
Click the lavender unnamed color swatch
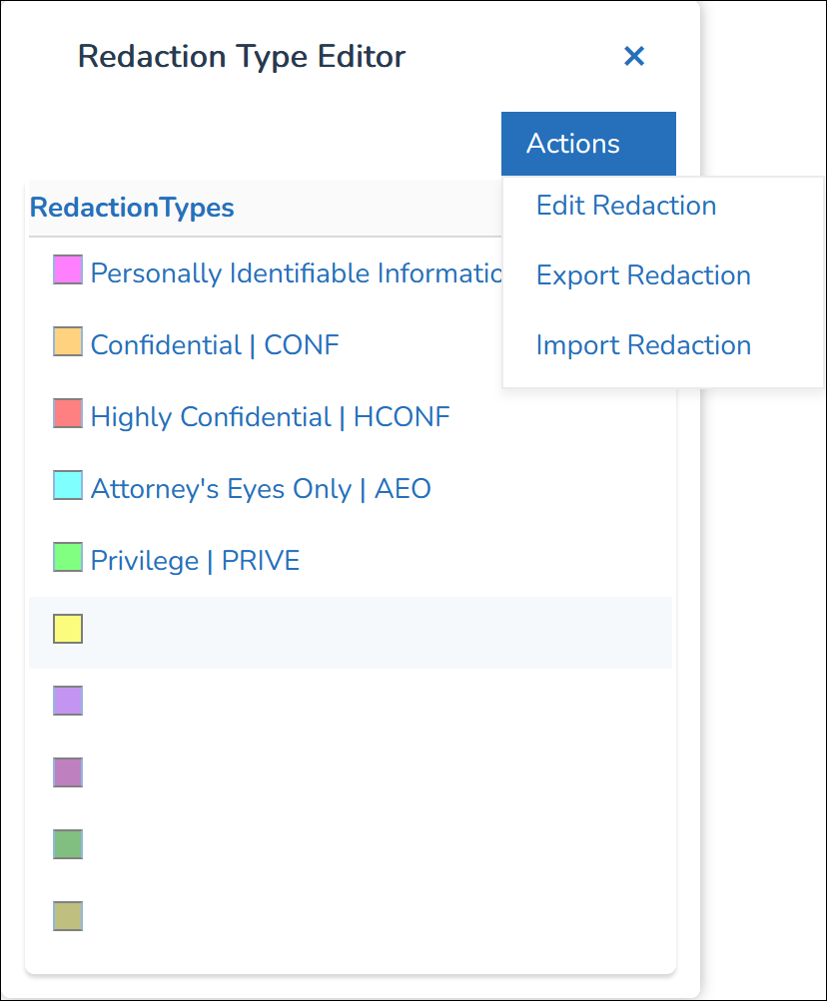(68, 700)
